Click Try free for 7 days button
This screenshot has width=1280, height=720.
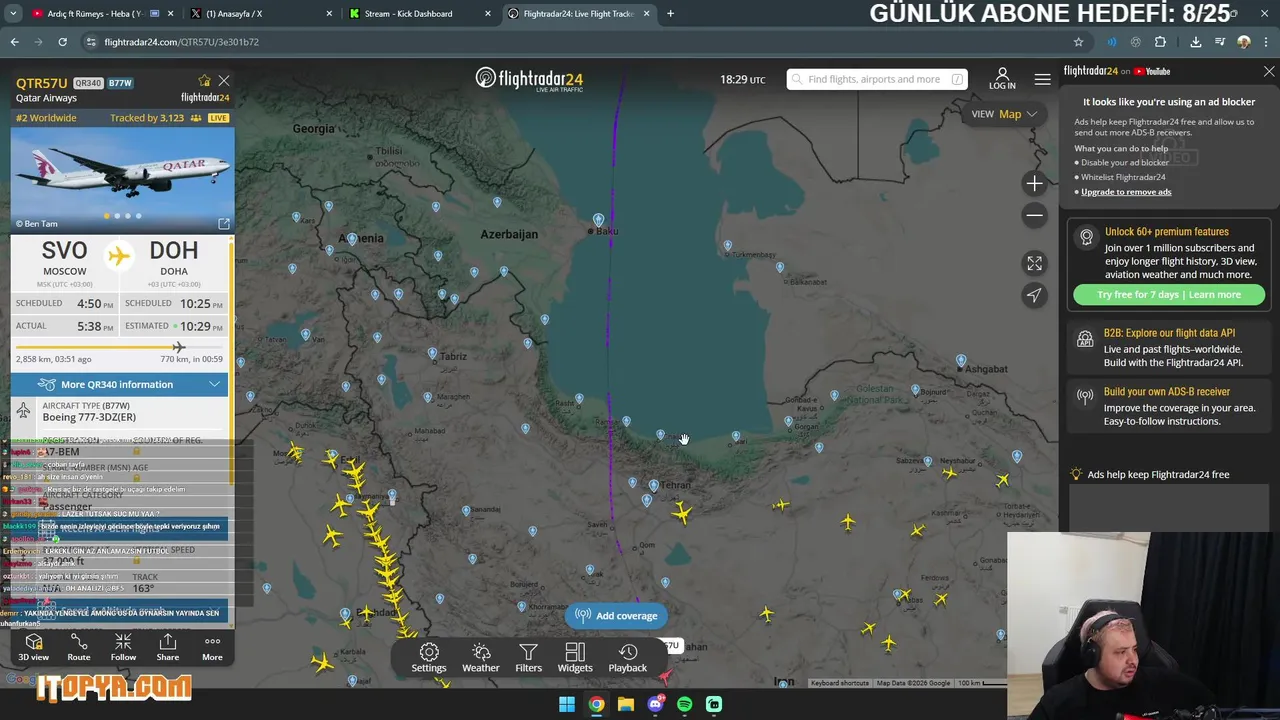[x=1169, y=295]
